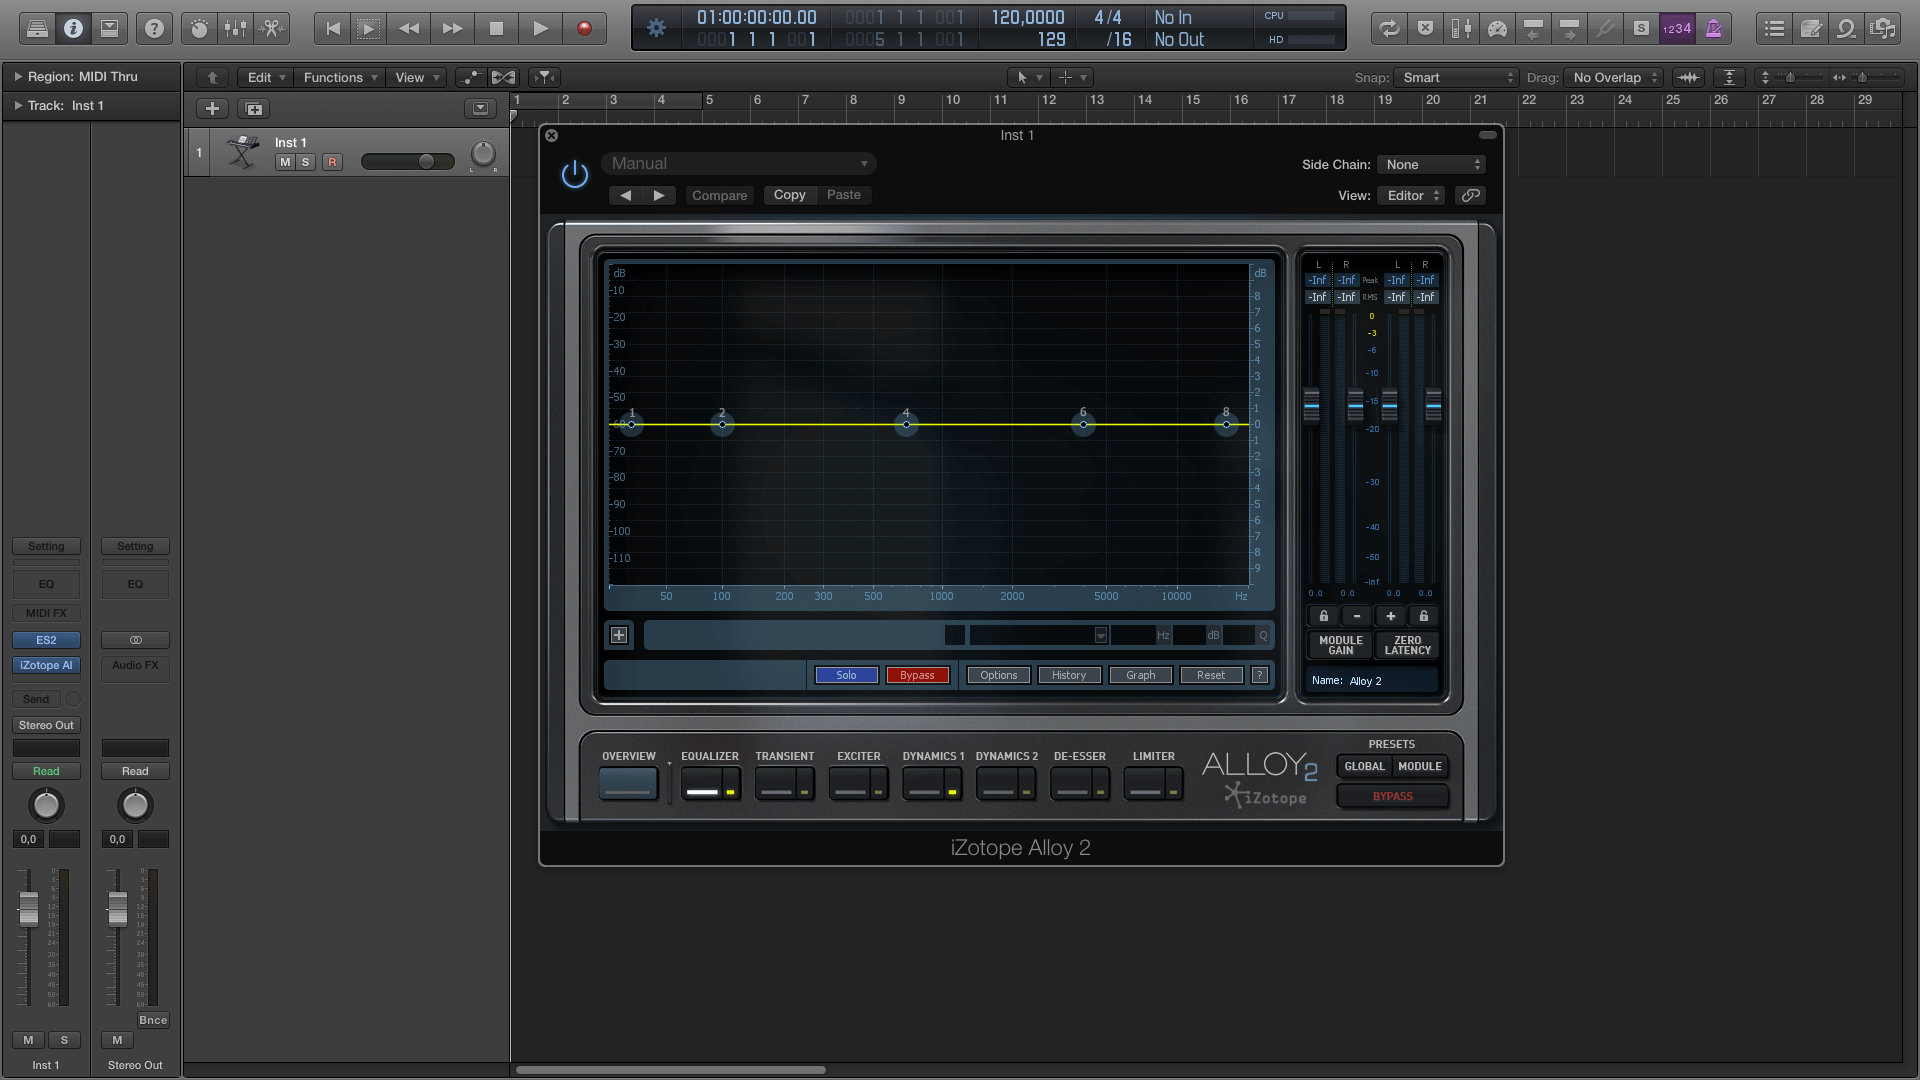
Task: Open the Alloy help question mark
Action: click(1260, 675)
